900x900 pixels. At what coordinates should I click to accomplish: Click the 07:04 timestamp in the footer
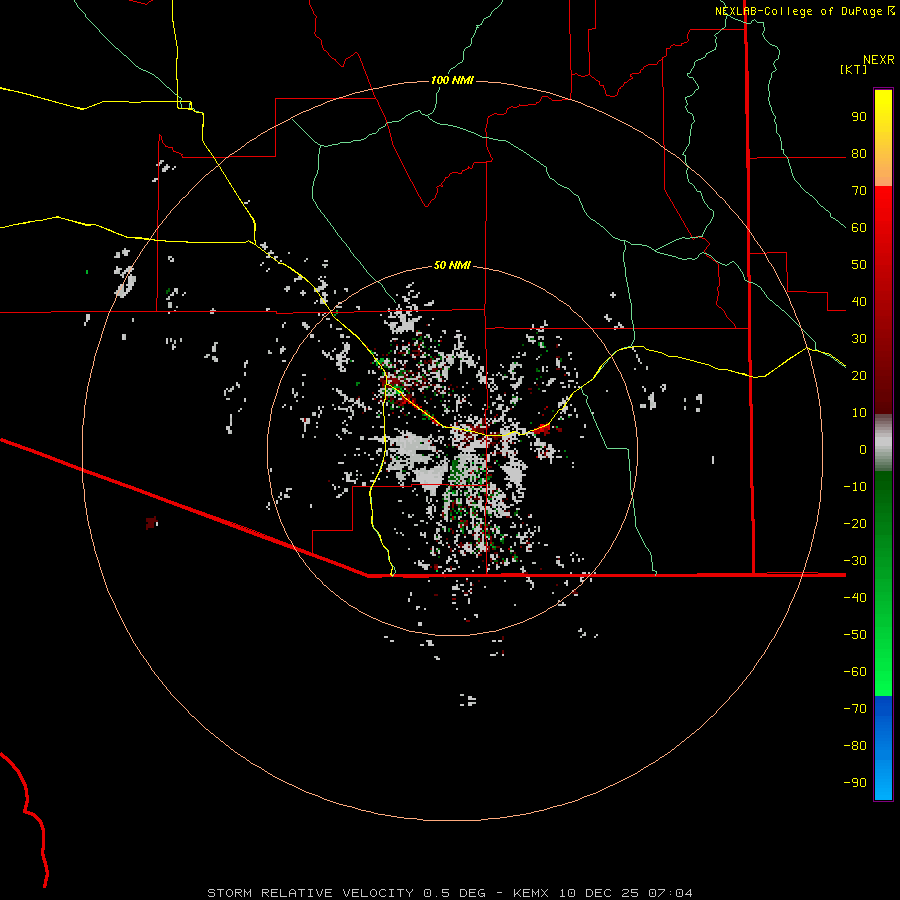pos(670,893)
